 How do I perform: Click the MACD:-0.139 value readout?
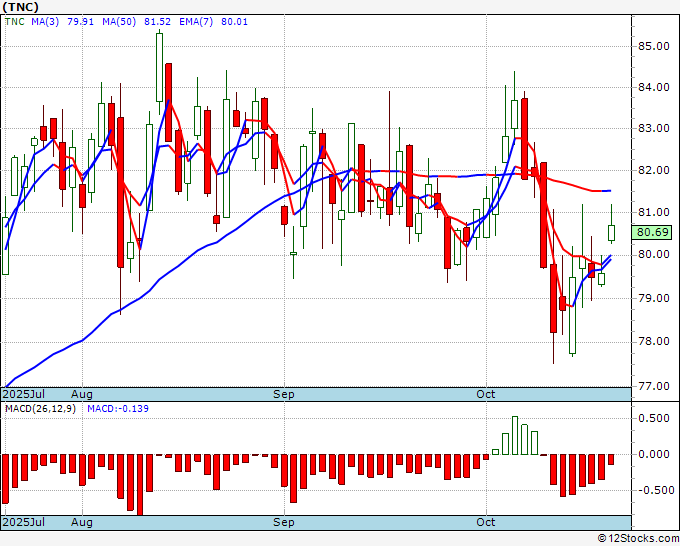118,409
